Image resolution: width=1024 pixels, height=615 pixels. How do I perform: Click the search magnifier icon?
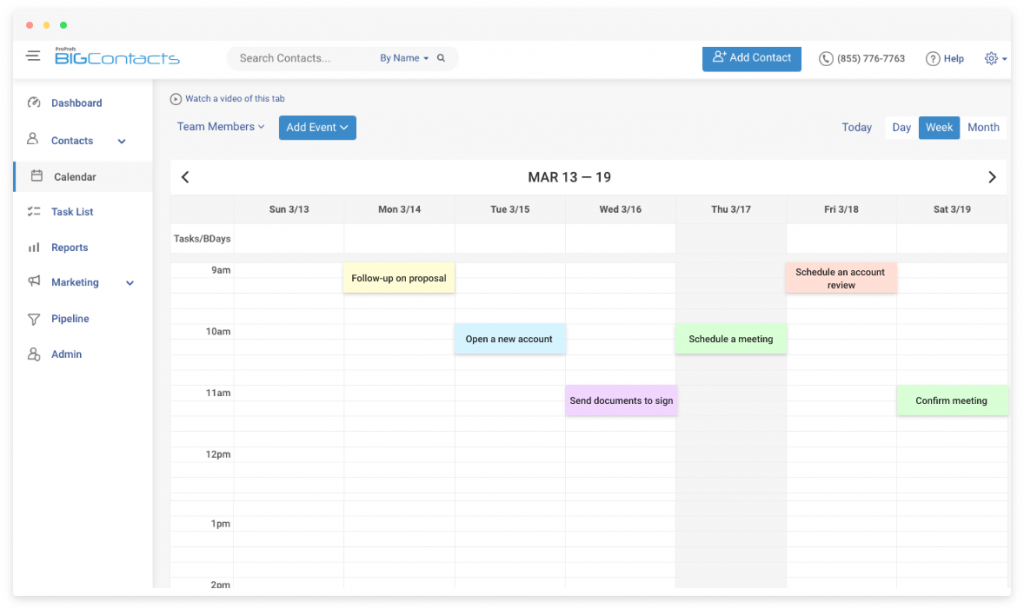coord(441,58)
